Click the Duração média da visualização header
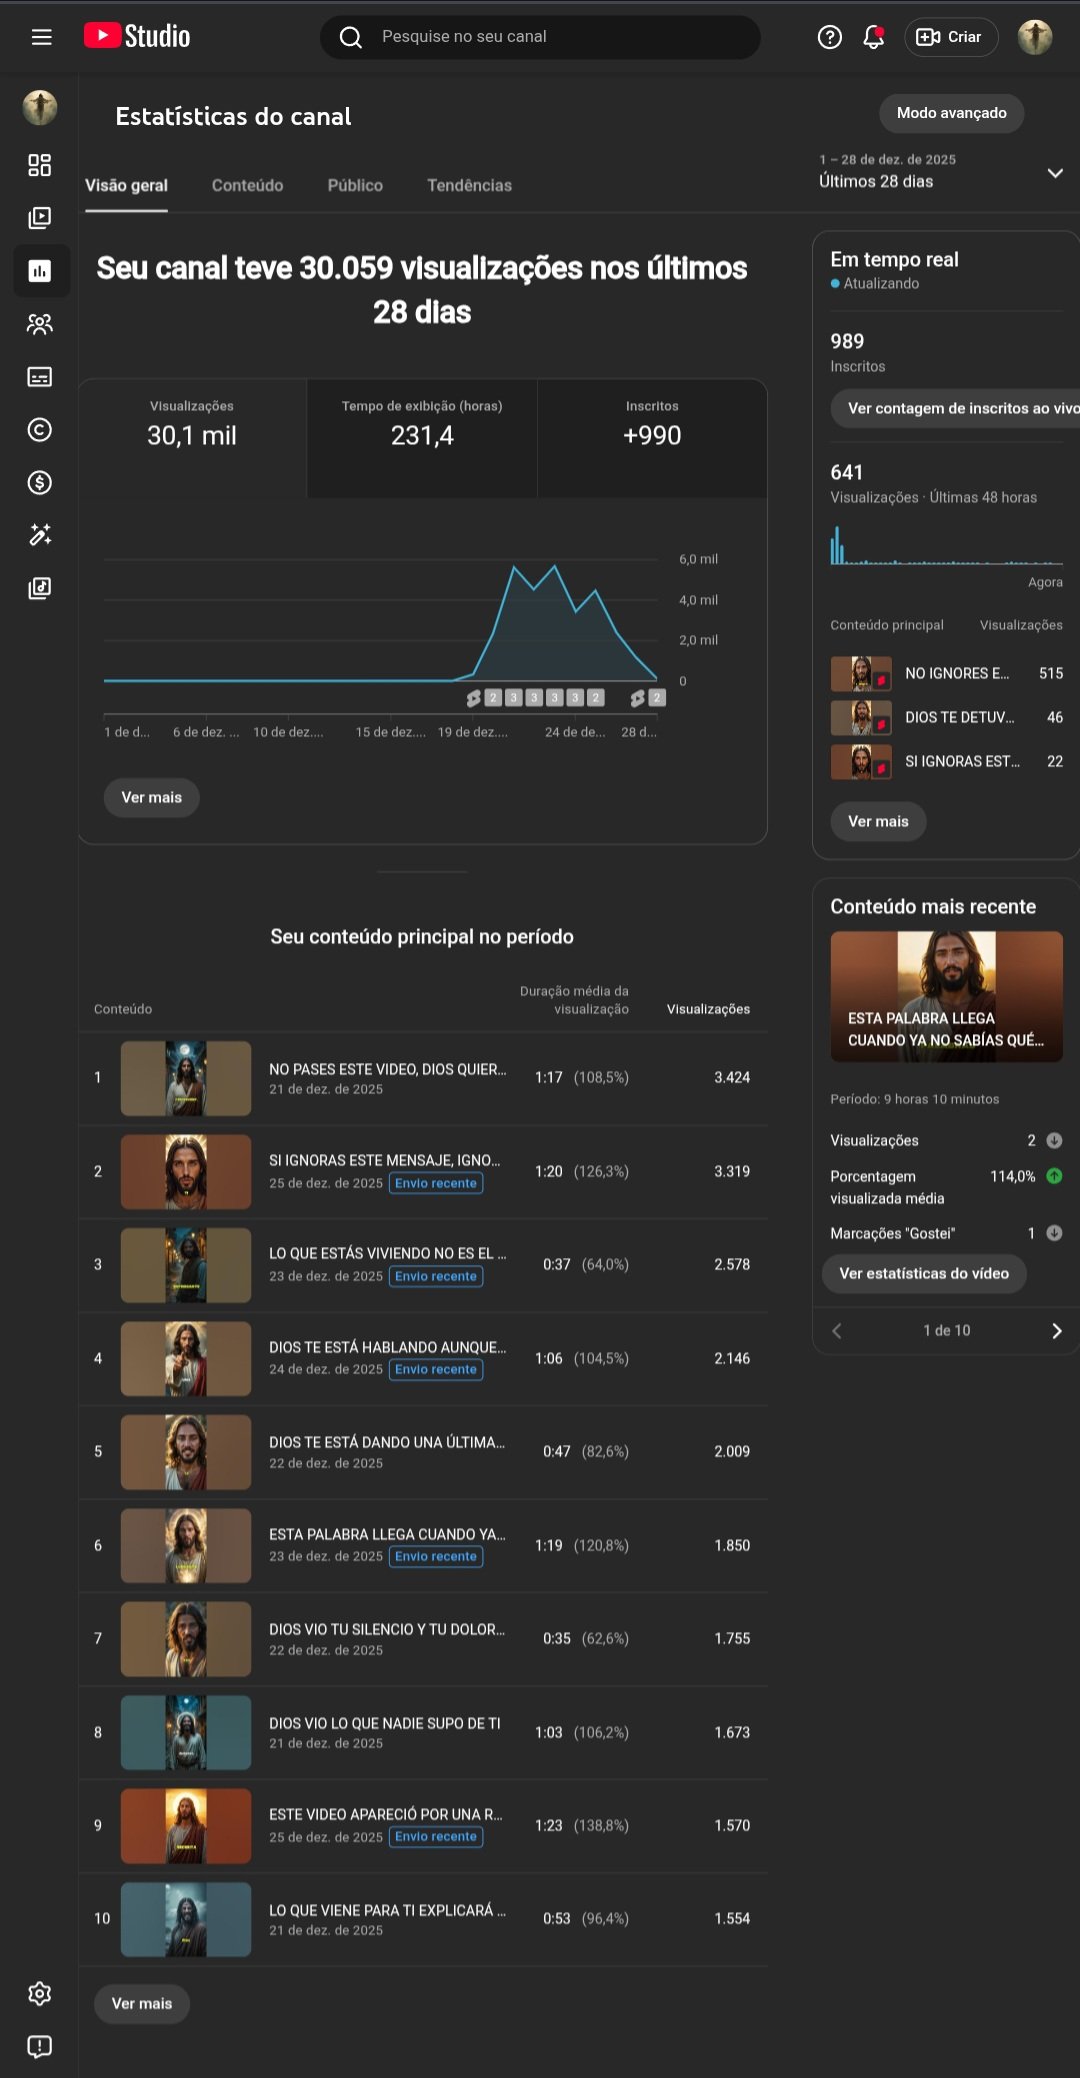Image resolution: width=1080 pixels, height=2078 pixels. [x=574, y=1000]
